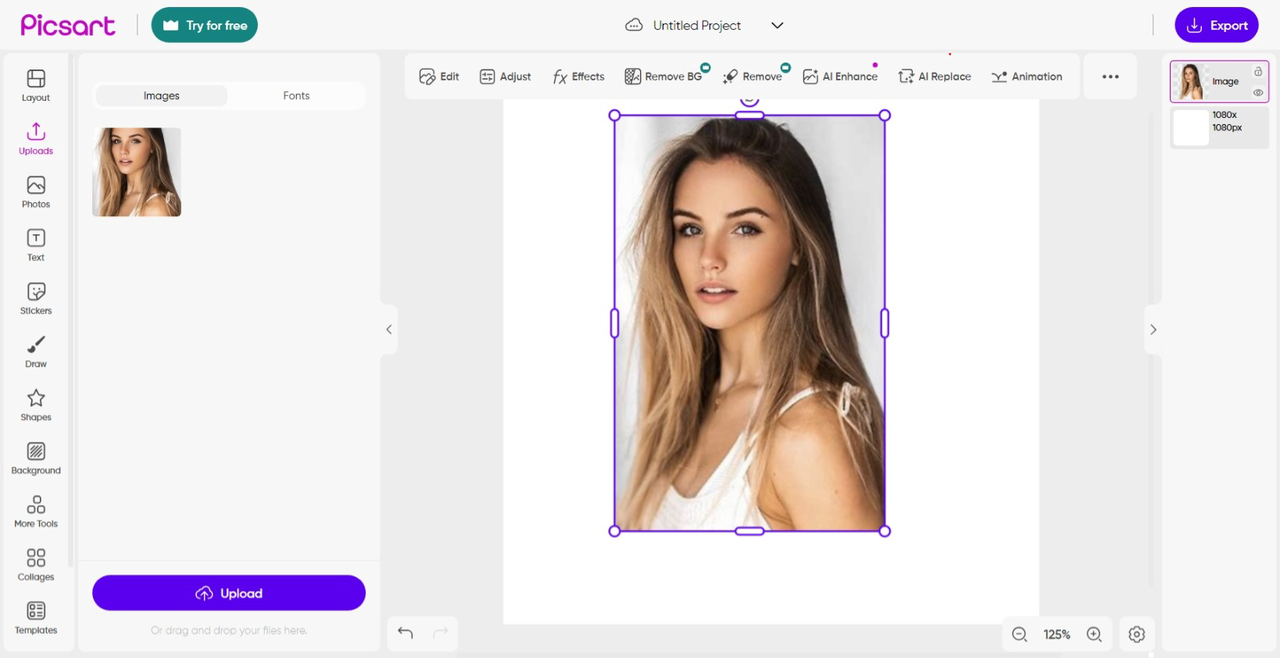Toggle the Image layer lock
The image size is (1280, 658).
tap(1258, 72)
